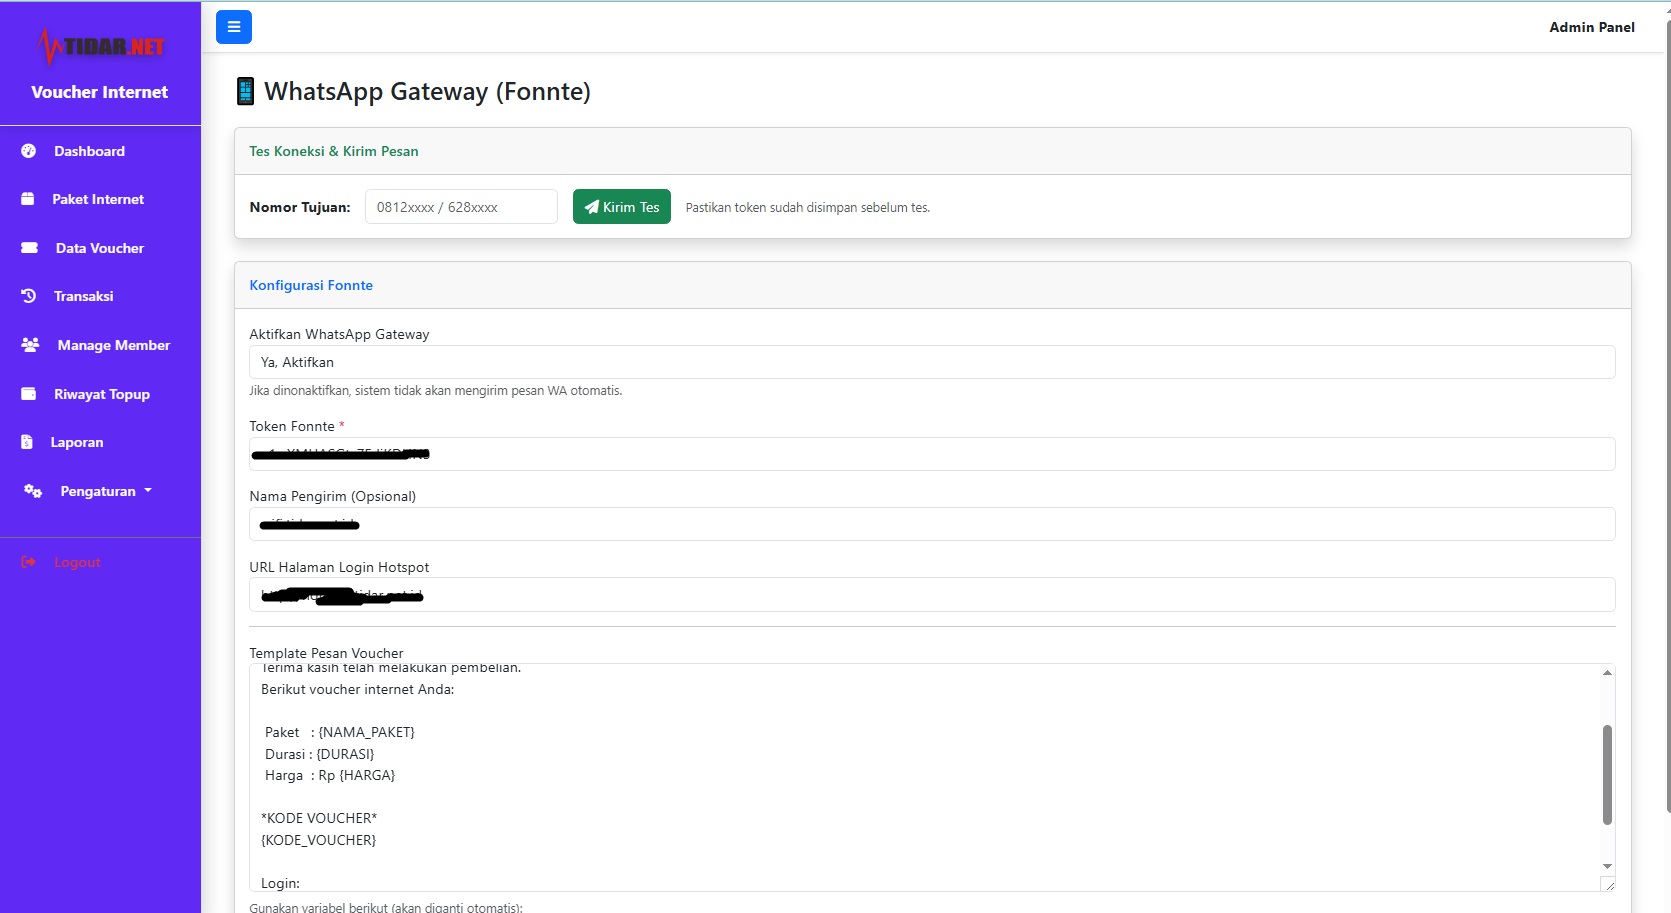
Task: Click the Kirim Tes button
Action: click(622, 207)
